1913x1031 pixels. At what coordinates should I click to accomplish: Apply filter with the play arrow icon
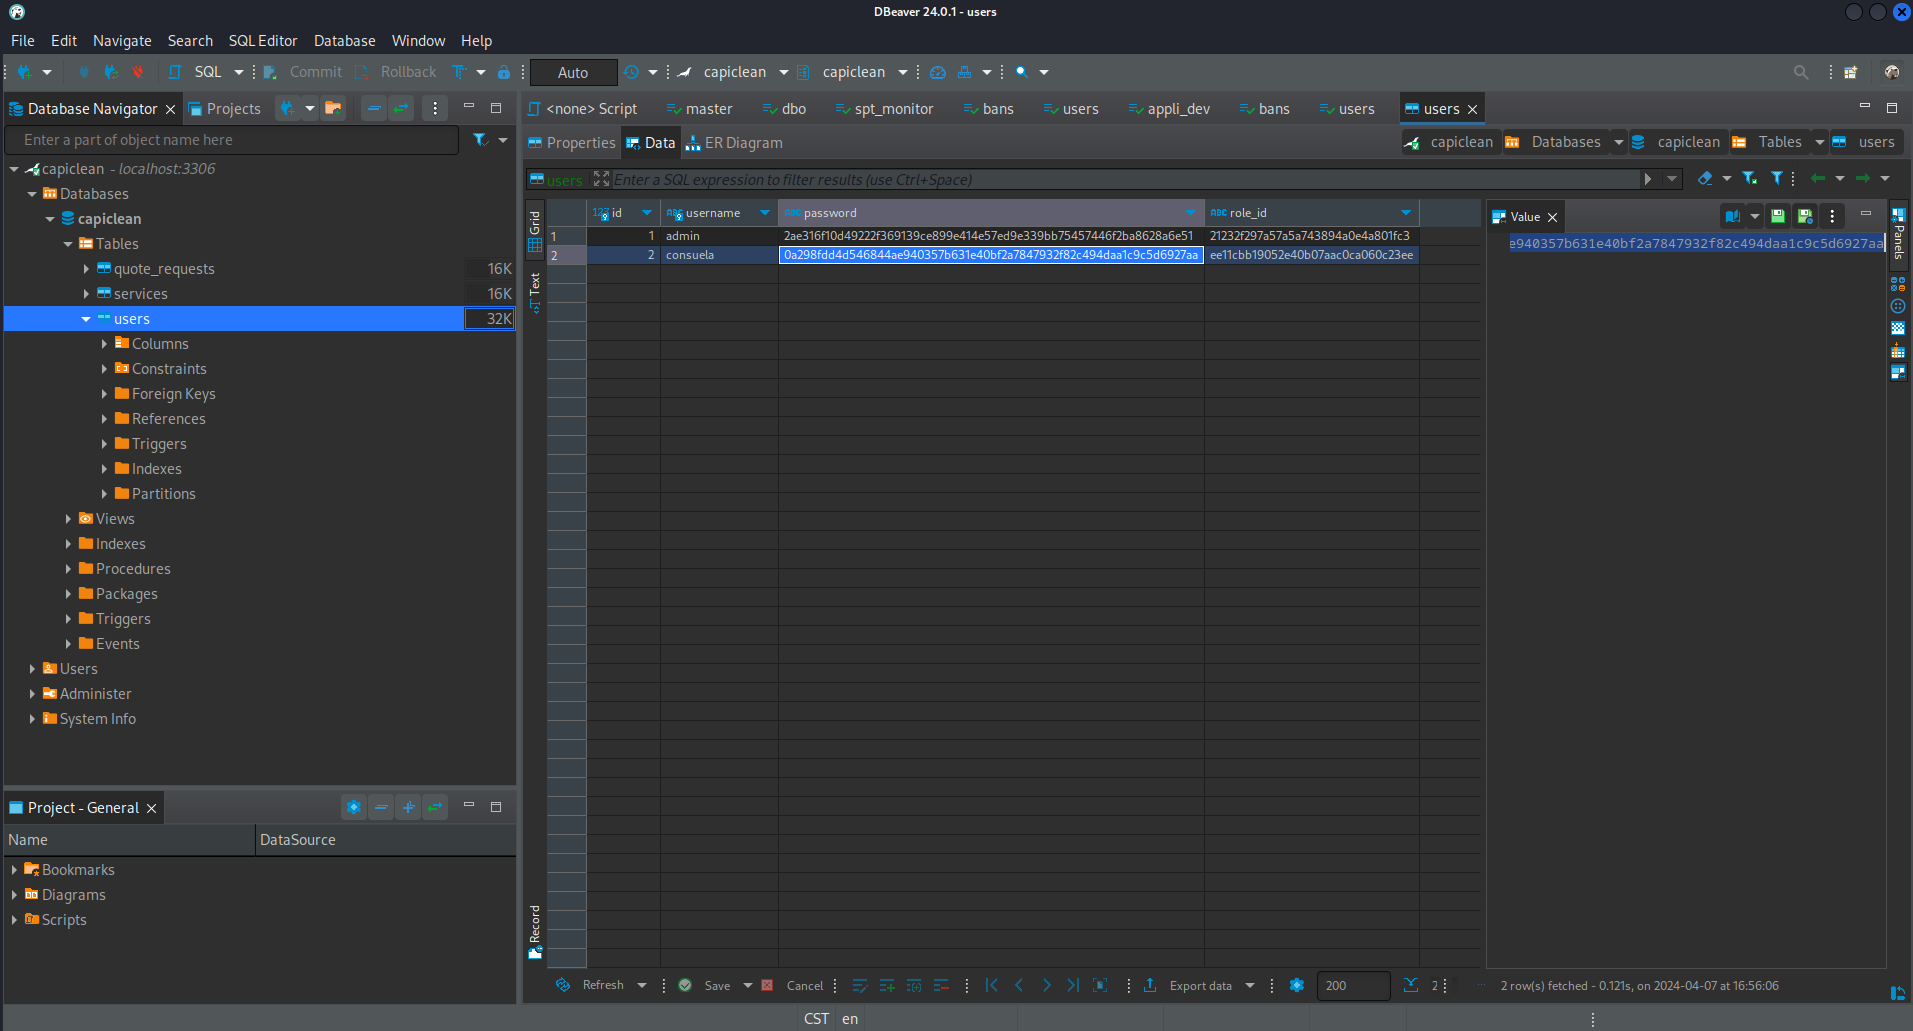[1648, 179]
